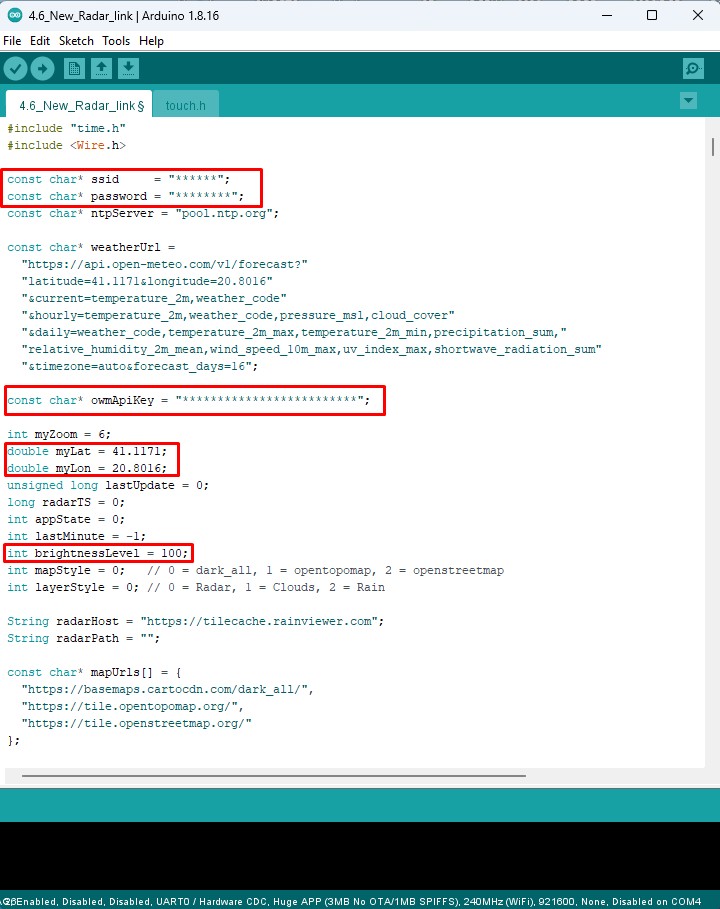
Task: Click in the owmApiKey code line
Action: click(195, 401)
